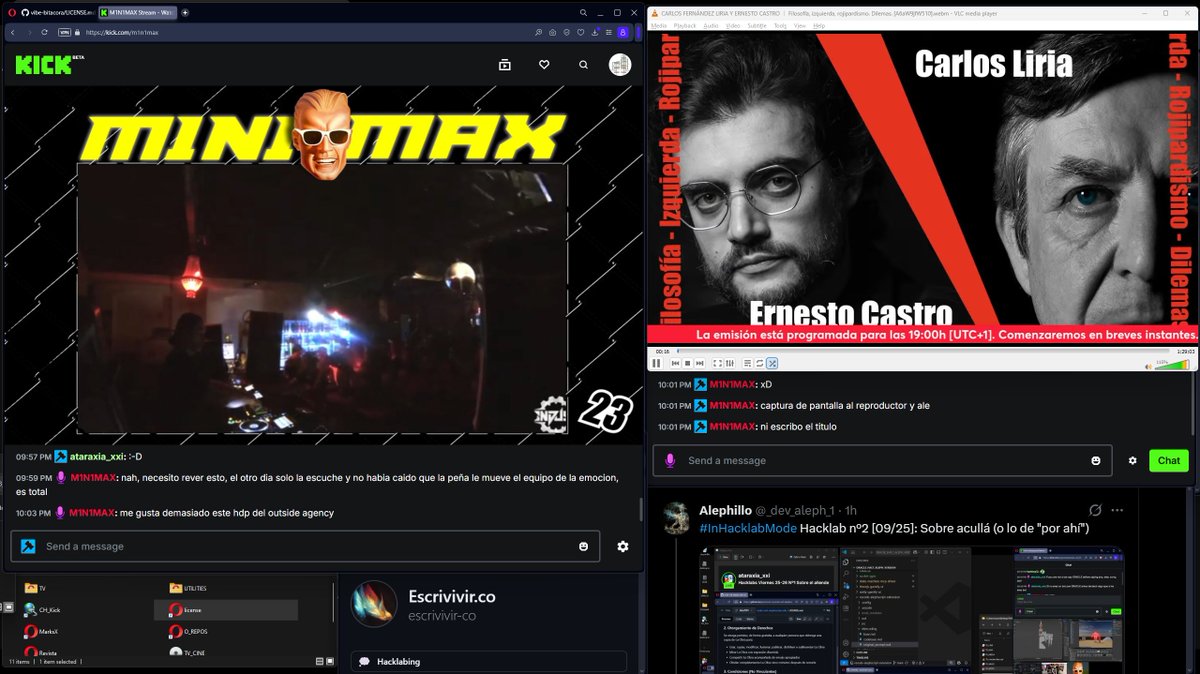Open Alephillo profile name in post
Screen dimensions: 1200x674
pyautogui.click(x=725, y=510)
